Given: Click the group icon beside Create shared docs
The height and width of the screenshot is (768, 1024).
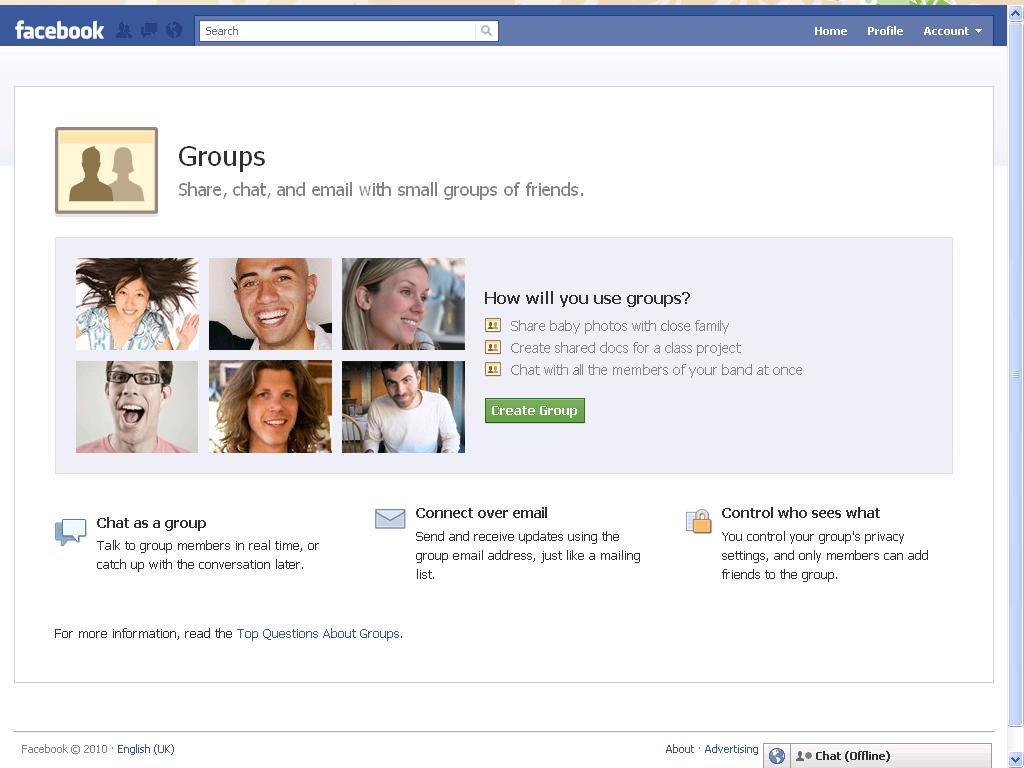Looking at the screenshot, I should pyautogui.click(x=493, y=347).
